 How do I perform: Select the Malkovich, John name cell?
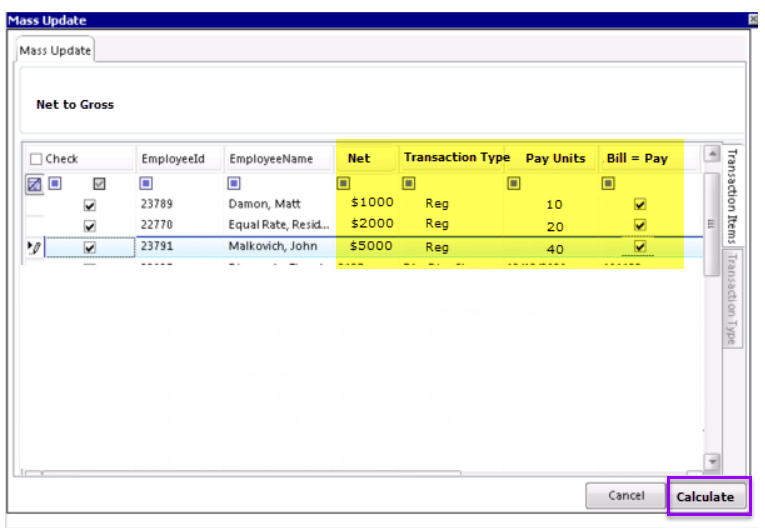[273, 246]
